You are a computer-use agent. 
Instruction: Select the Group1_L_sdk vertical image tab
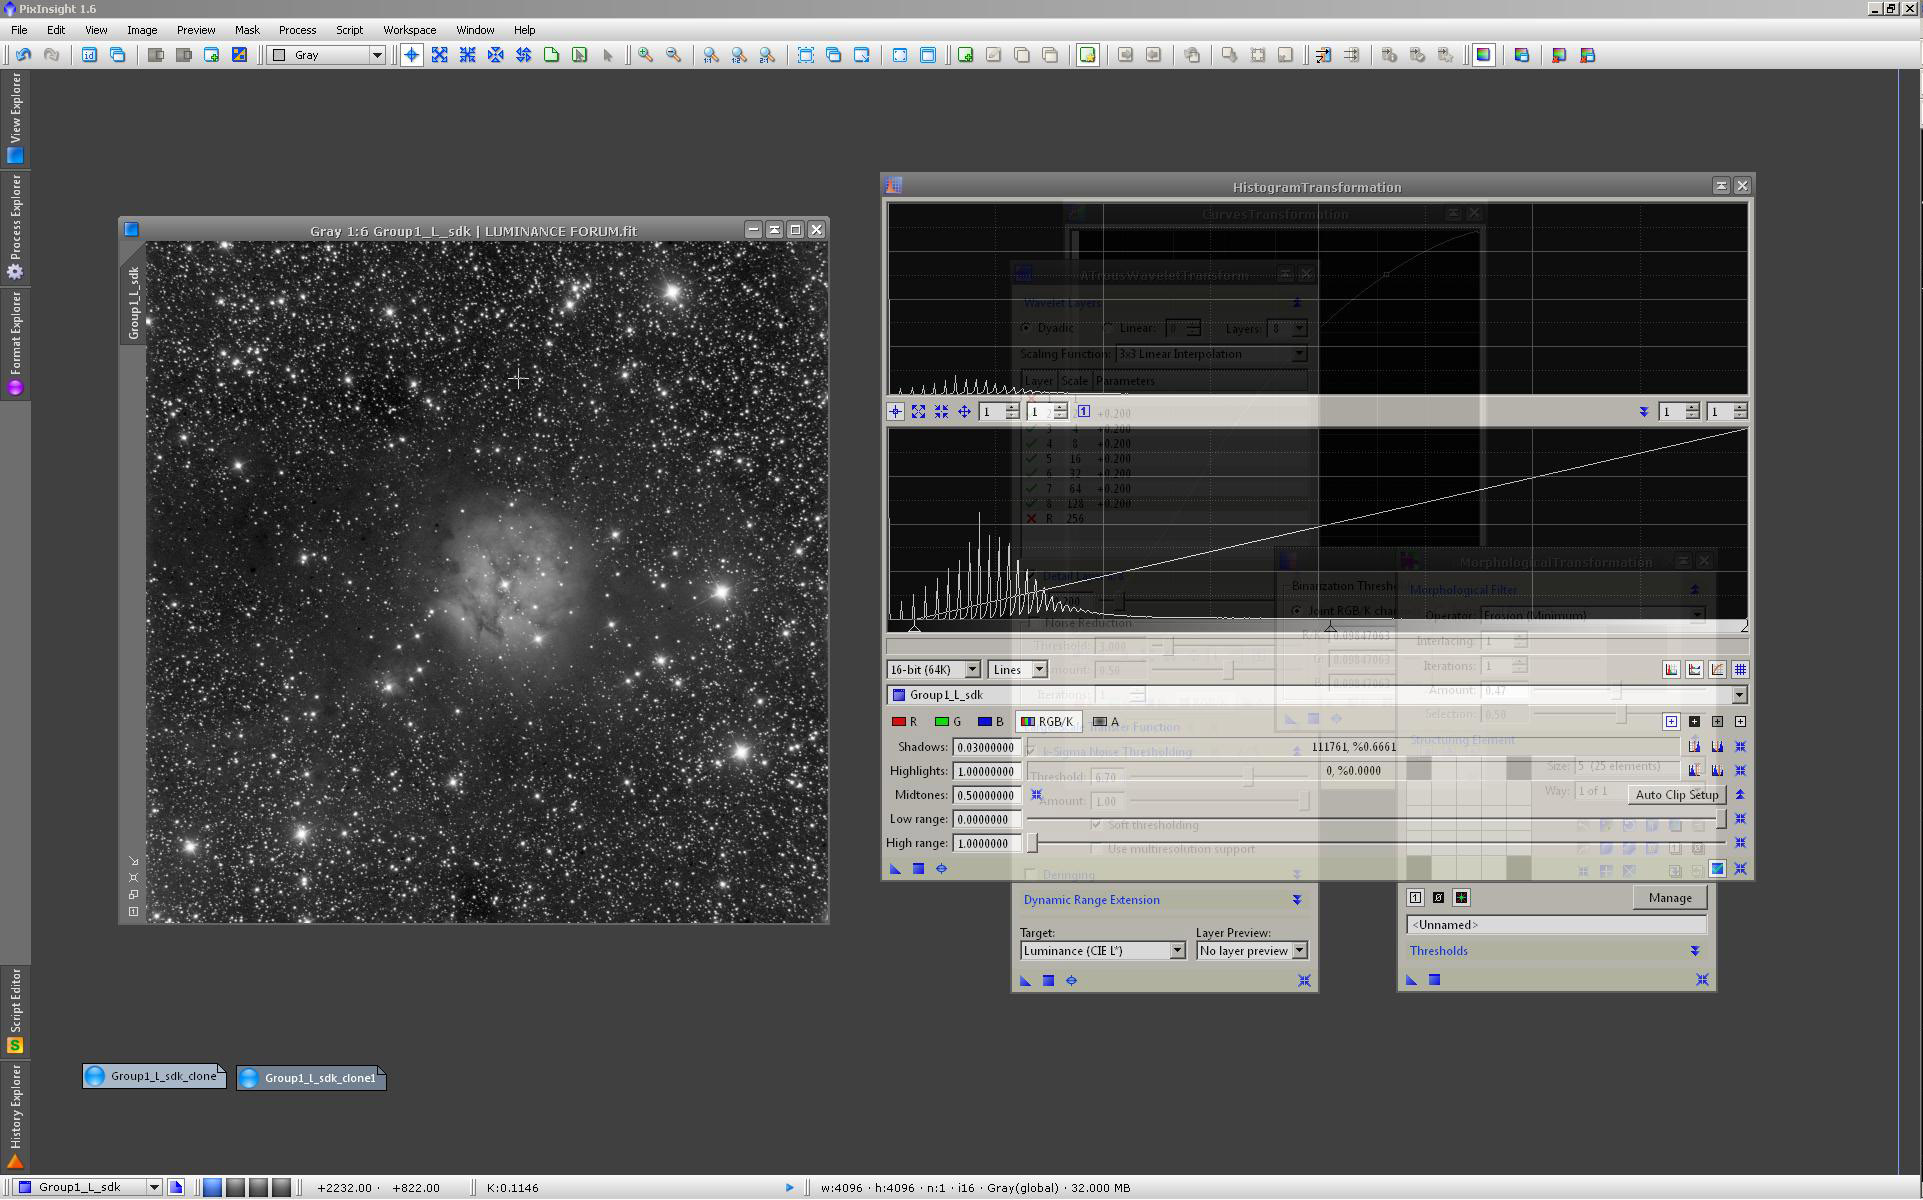point(133,302)
